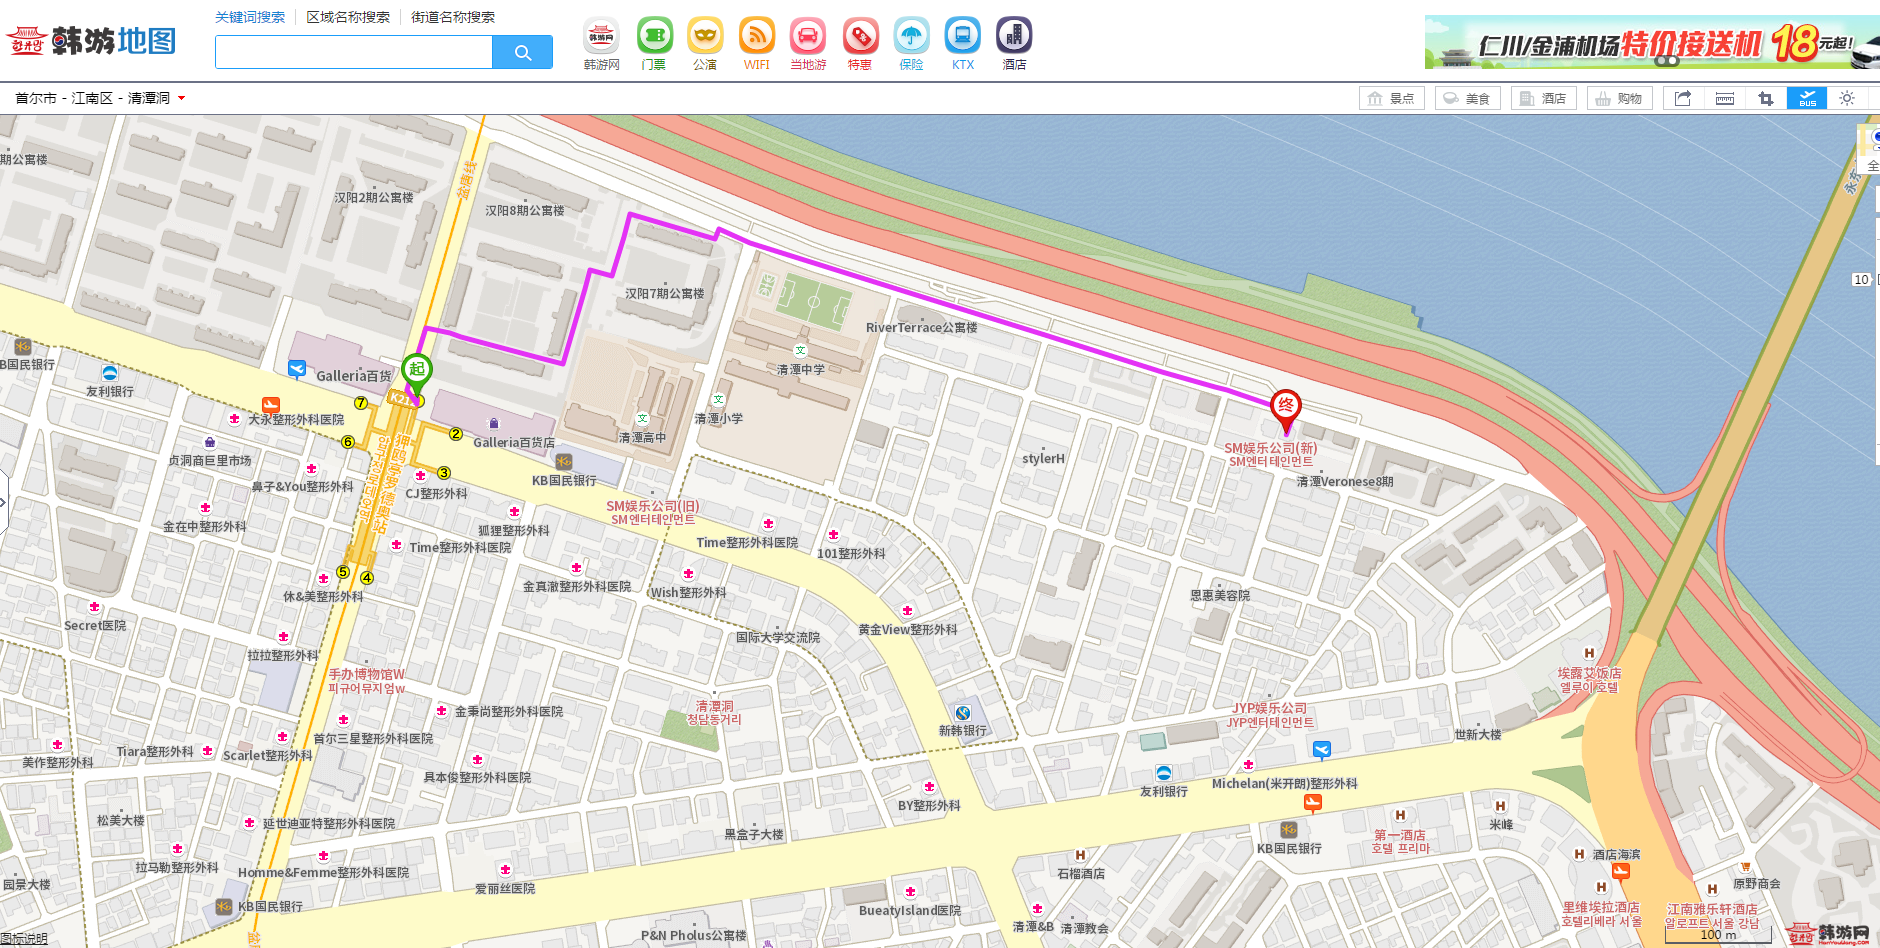Click the 清潭高中 school icon
1880x948 pixels.
(642, 419)
